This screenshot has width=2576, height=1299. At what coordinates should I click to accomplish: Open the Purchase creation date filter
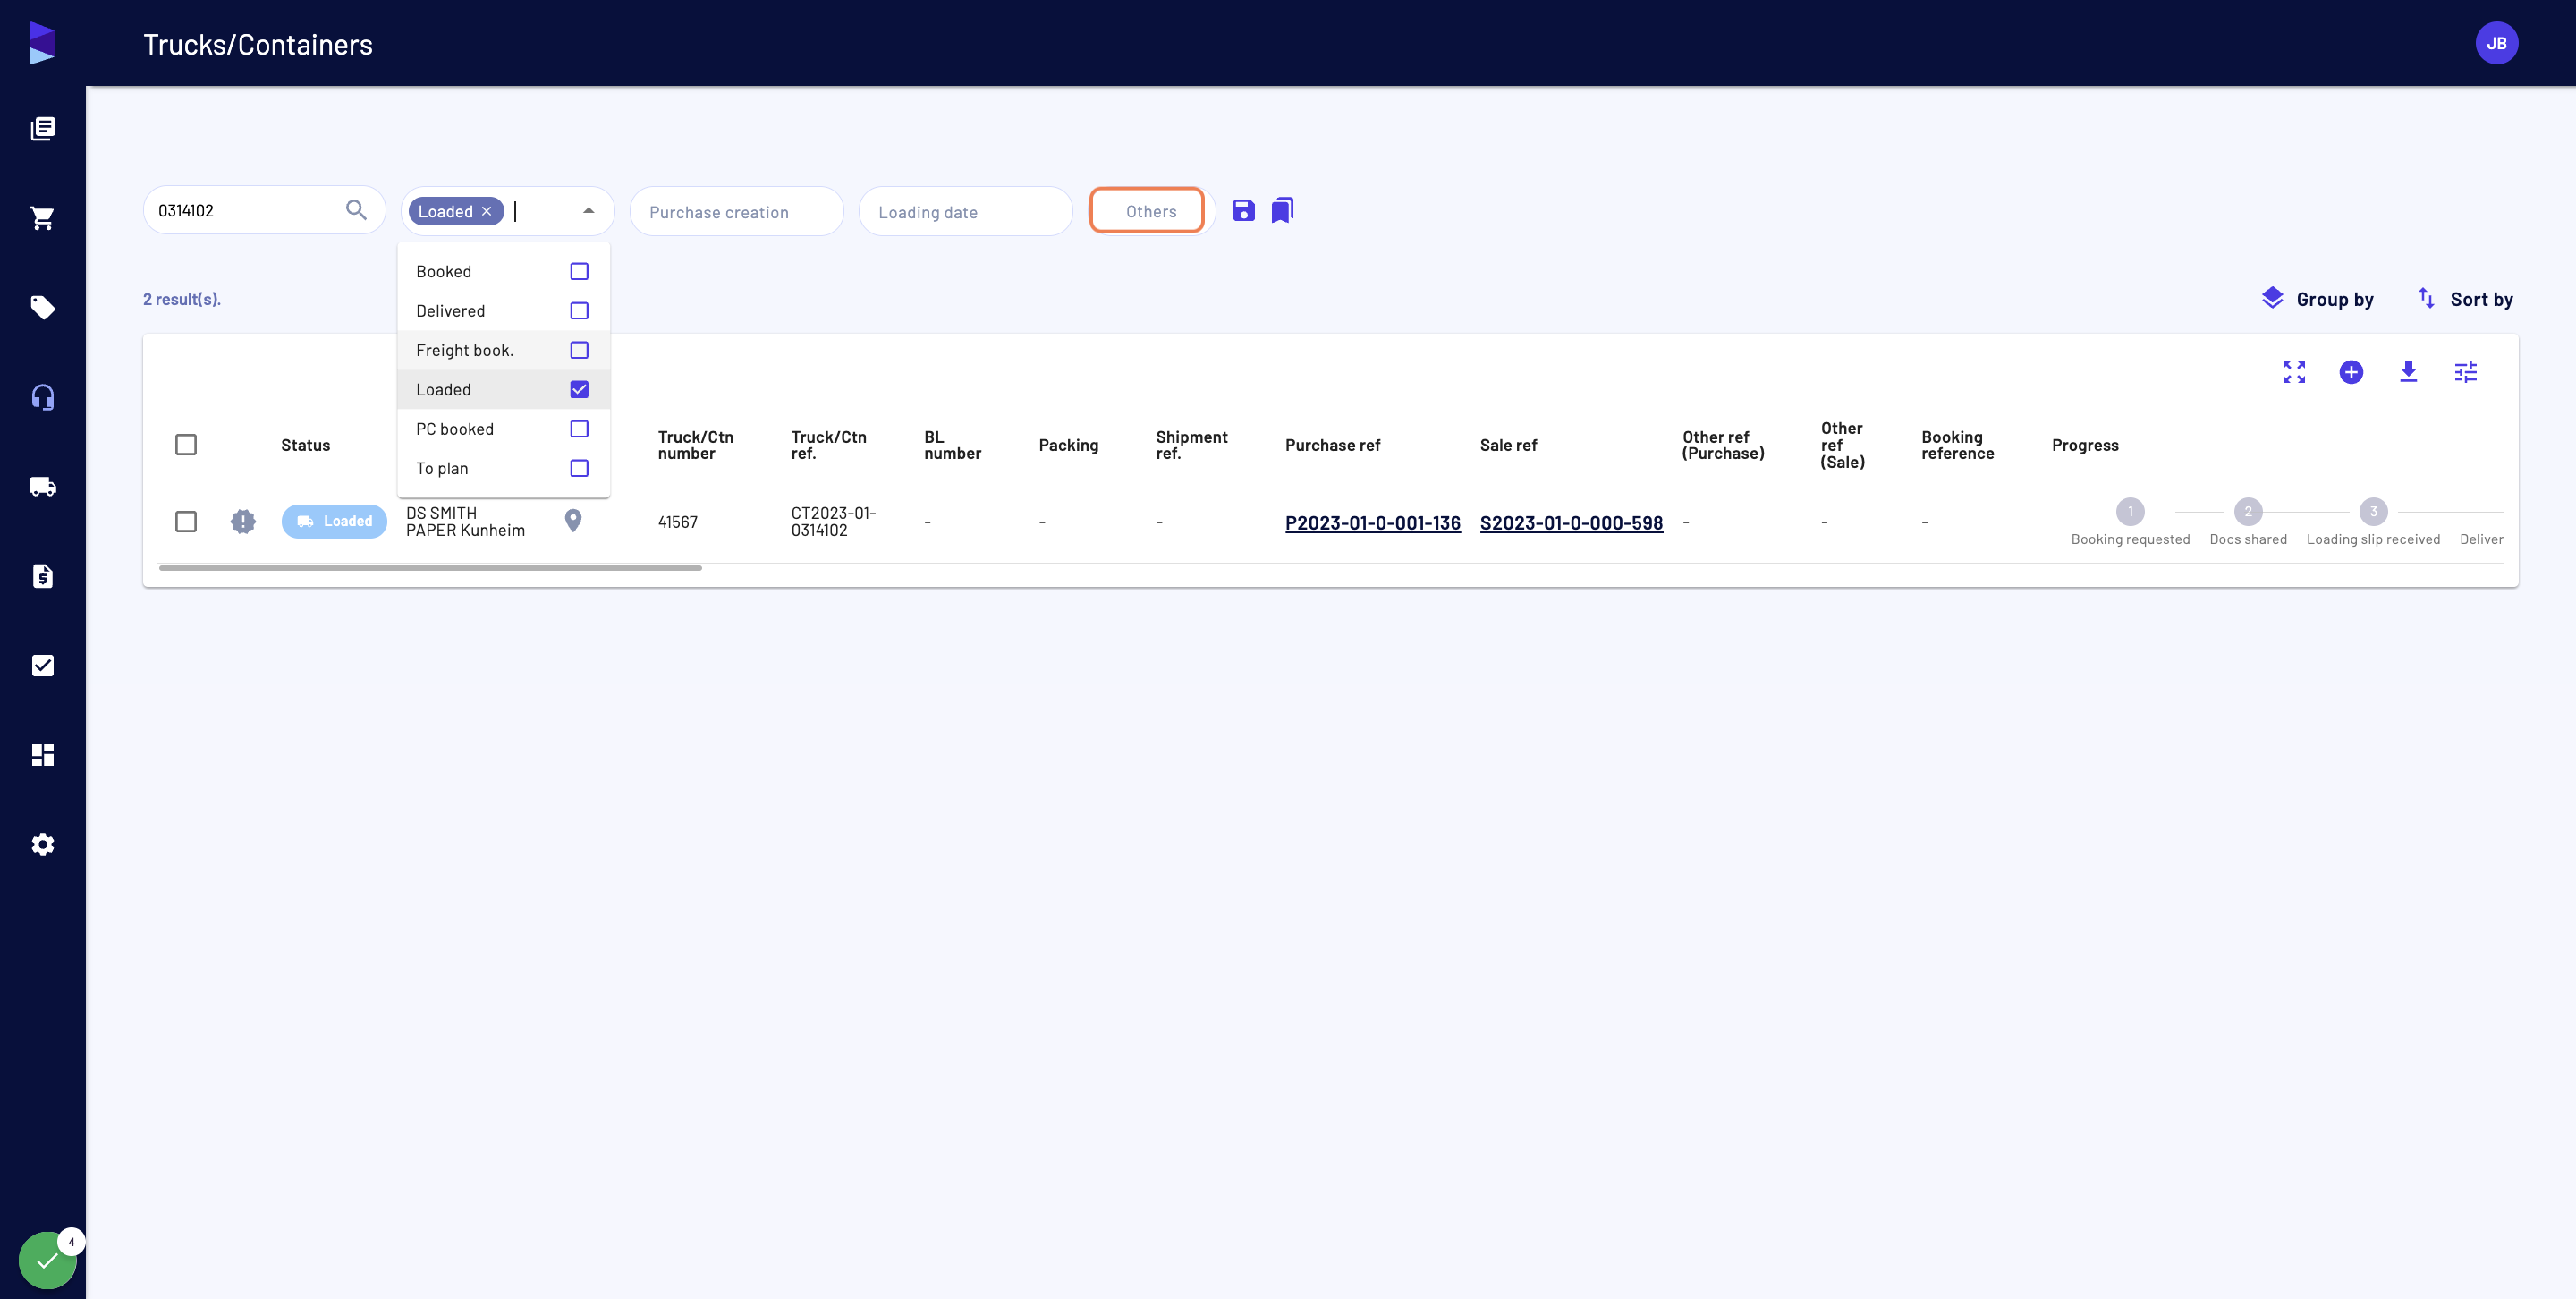point(736,211)
